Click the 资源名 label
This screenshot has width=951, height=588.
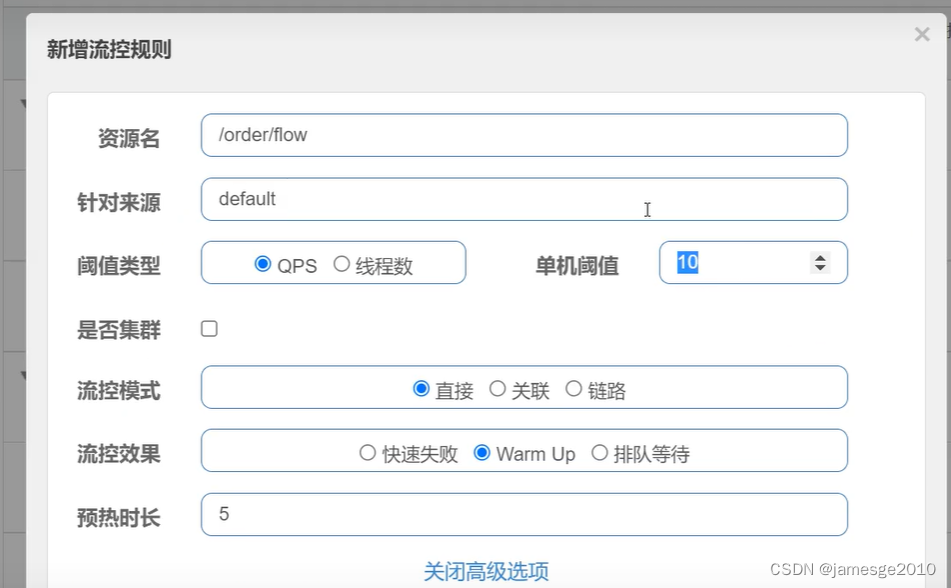tap(129, 138)
